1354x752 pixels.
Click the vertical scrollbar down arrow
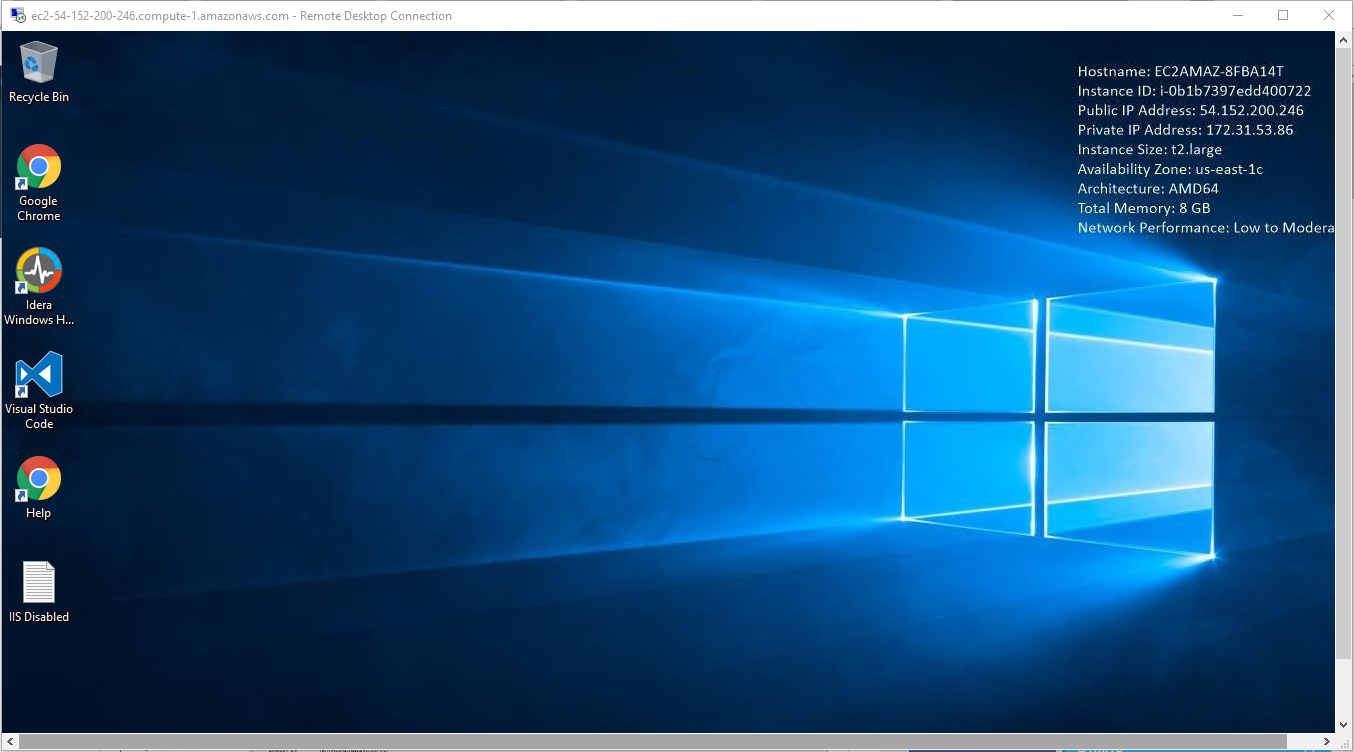1344,725
